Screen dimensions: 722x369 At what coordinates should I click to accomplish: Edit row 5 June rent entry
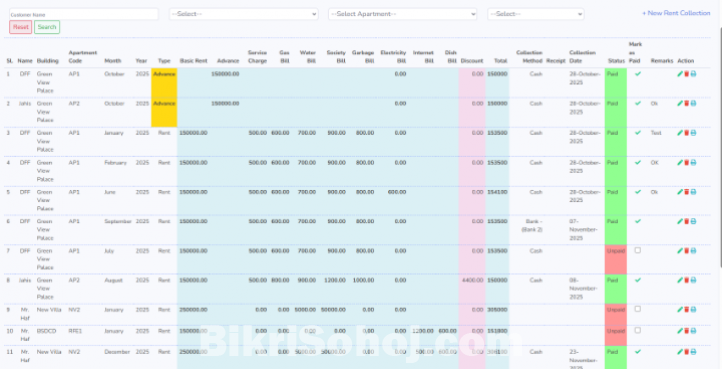(680, 192)
